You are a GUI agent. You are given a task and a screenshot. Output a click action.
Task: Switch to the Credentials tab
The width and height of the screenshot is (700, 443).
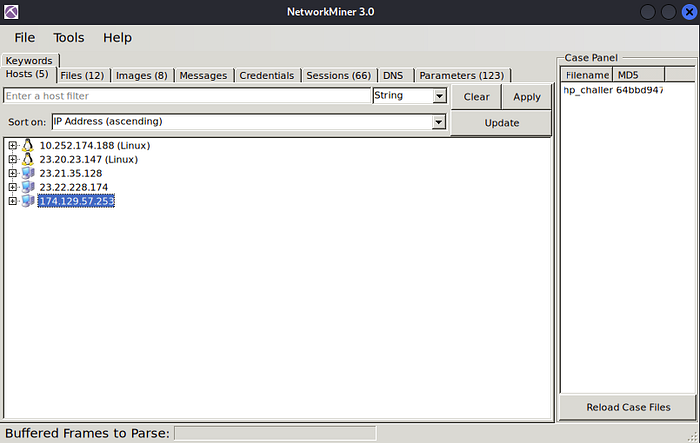tap(267, 75)
